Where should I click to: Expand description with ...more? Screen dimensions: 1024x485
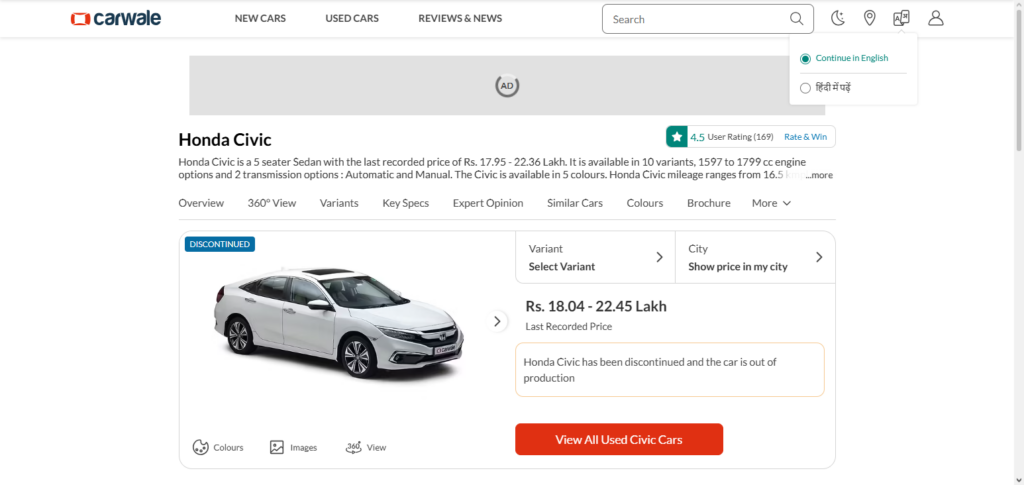819,175
